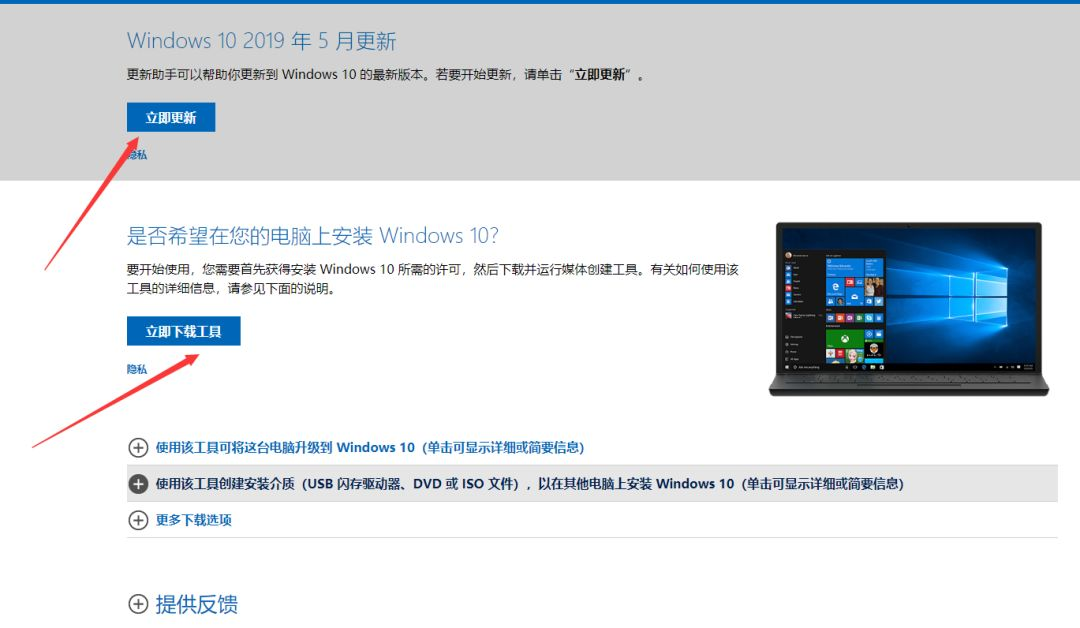
Task: Open the 提供反馈 heading text
Action: coord(197,604)
